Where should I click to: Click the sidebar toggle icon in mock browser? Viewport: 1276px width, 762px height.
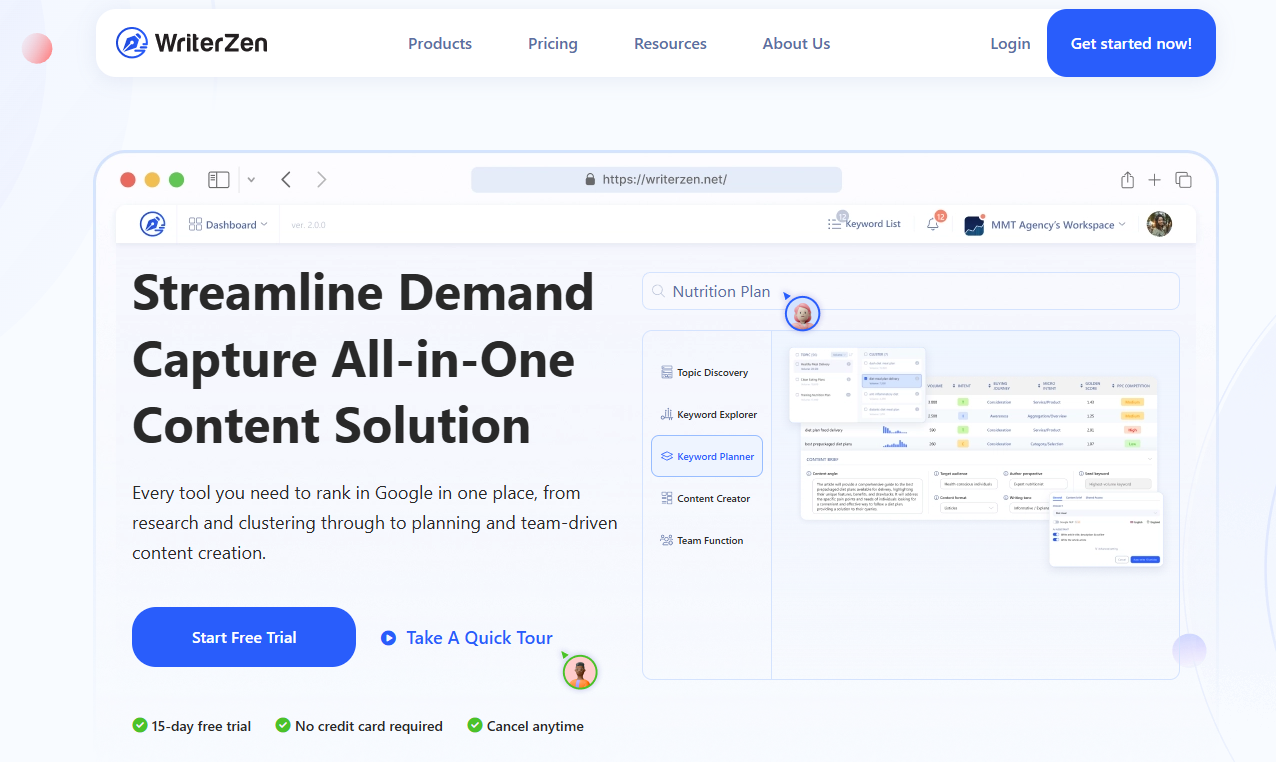pos(218,180)
